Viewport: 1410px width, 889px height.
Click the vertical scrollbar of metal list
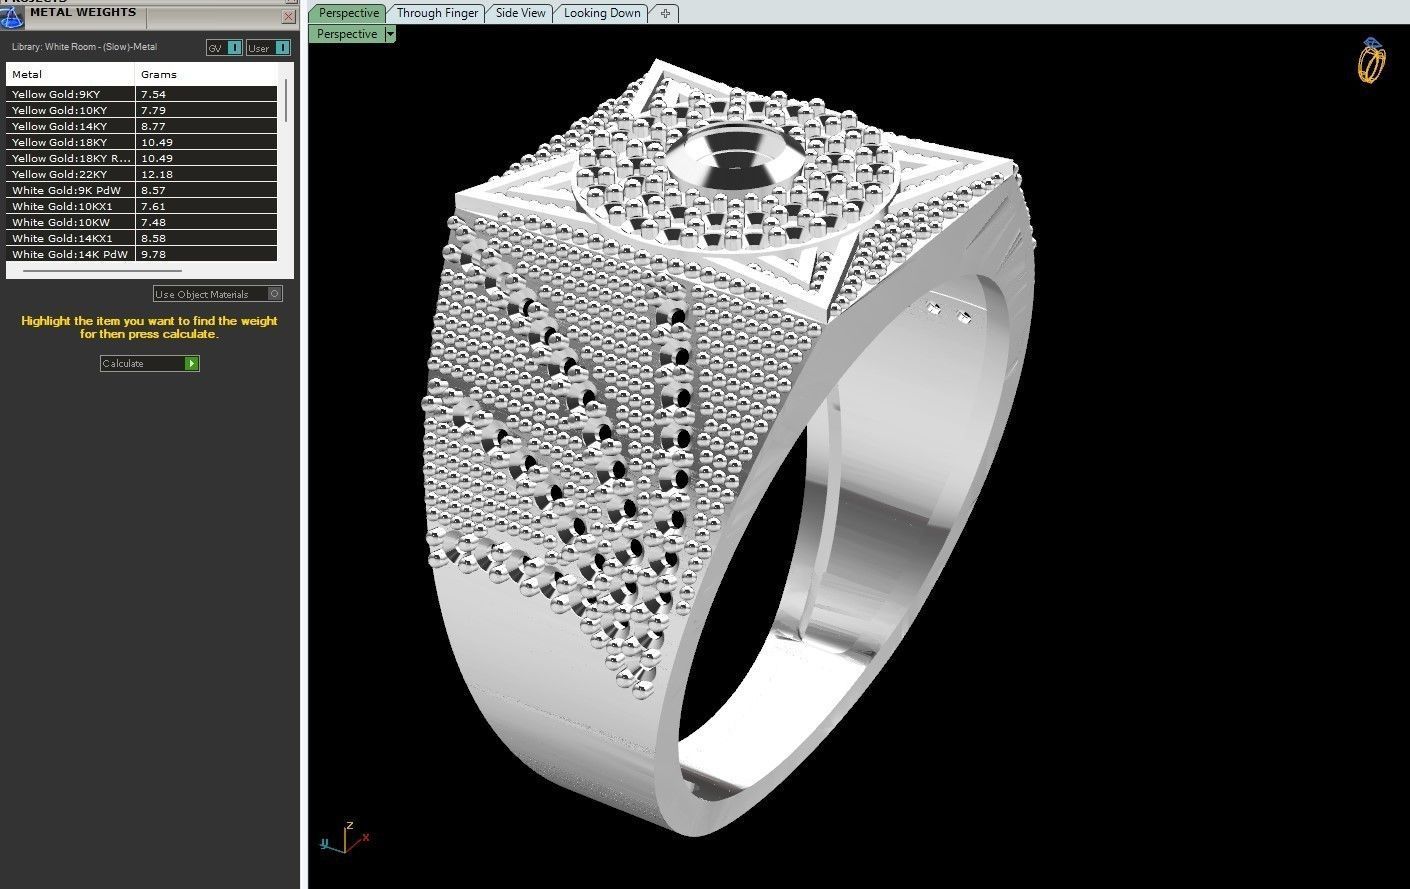pos(286,100)
